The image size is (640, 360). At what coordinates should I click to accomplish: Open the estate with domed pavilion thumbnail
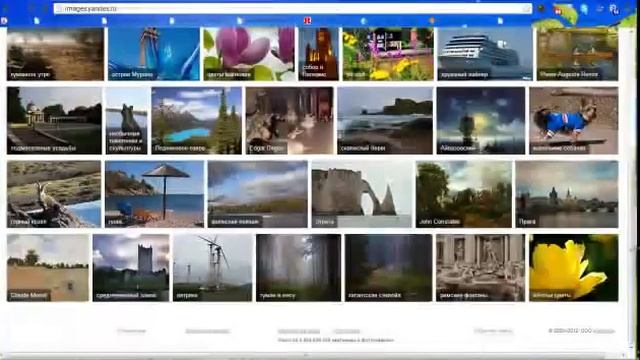pos(54,120)
